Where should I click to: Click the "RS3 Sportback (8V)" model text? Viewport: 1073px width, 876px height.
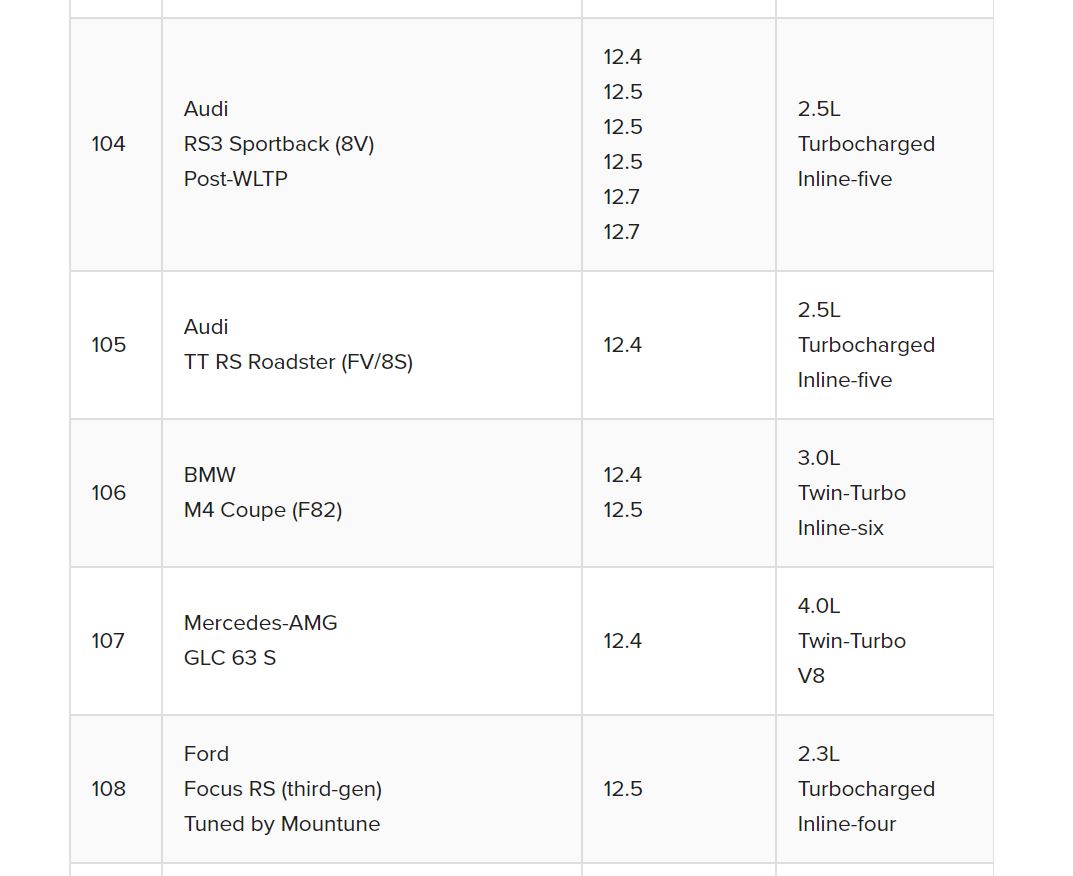[x=279, y=144]
